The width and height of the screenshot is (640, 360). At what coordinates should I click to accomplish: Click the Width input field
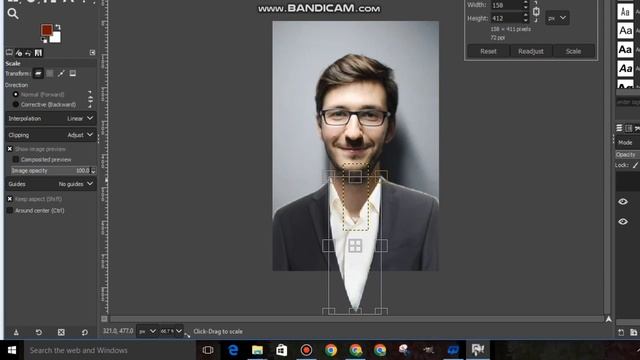[x=506, y=5]
